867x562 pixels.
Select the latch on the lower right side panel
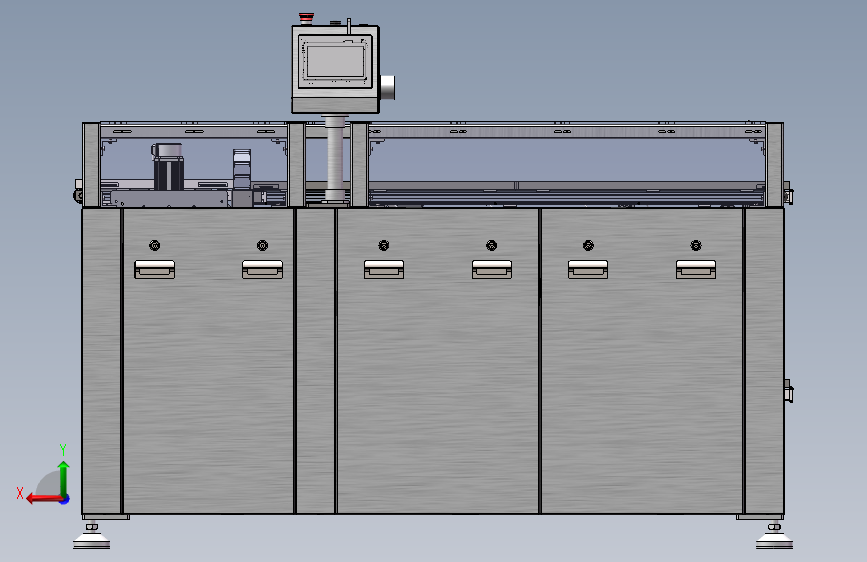(788, 391)
